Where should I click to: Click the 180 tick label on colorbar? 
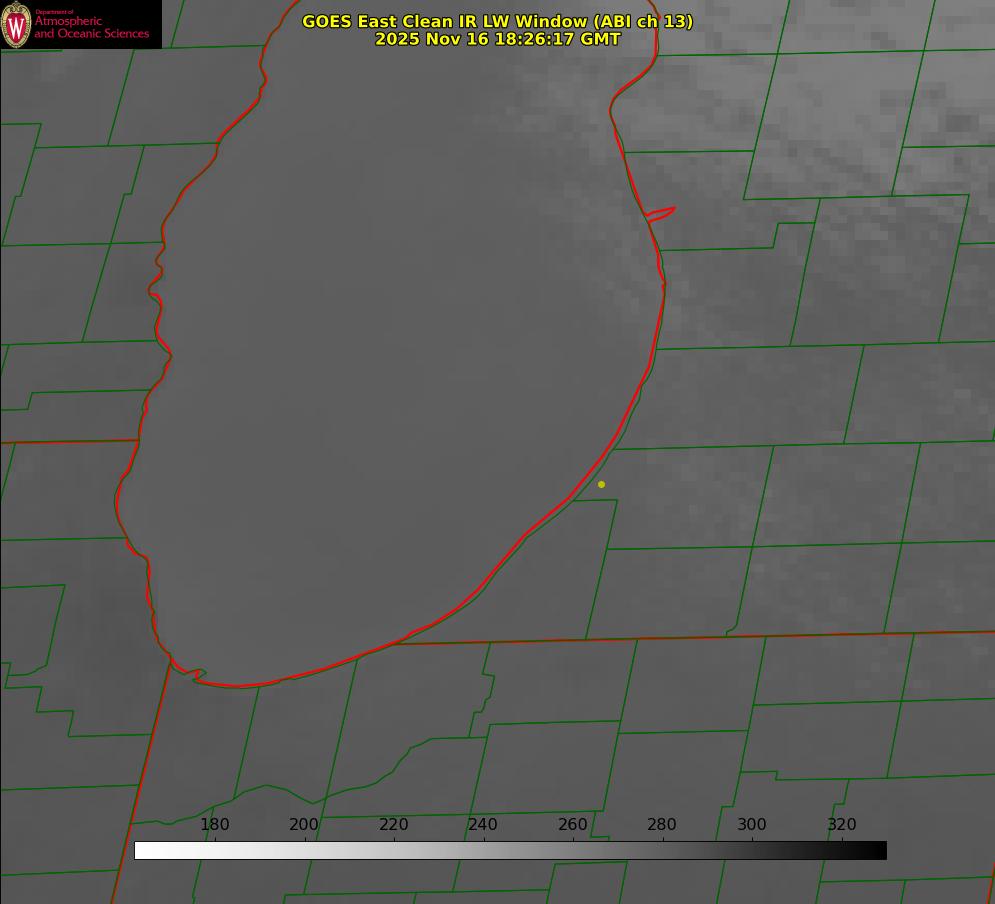tap(215, 825)
